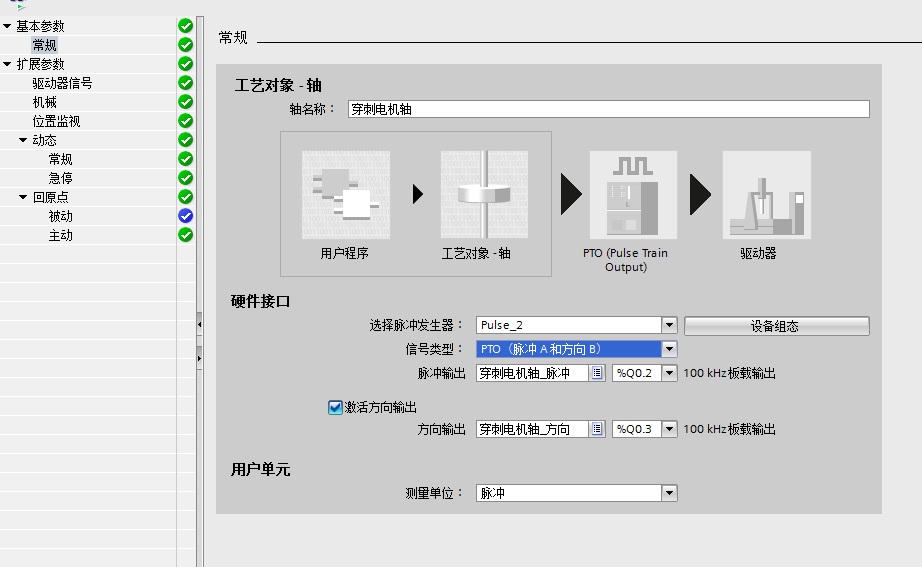Click the 用户程序 diagram image
Viewport: 922px width, 567px height.
coord(346,195)
